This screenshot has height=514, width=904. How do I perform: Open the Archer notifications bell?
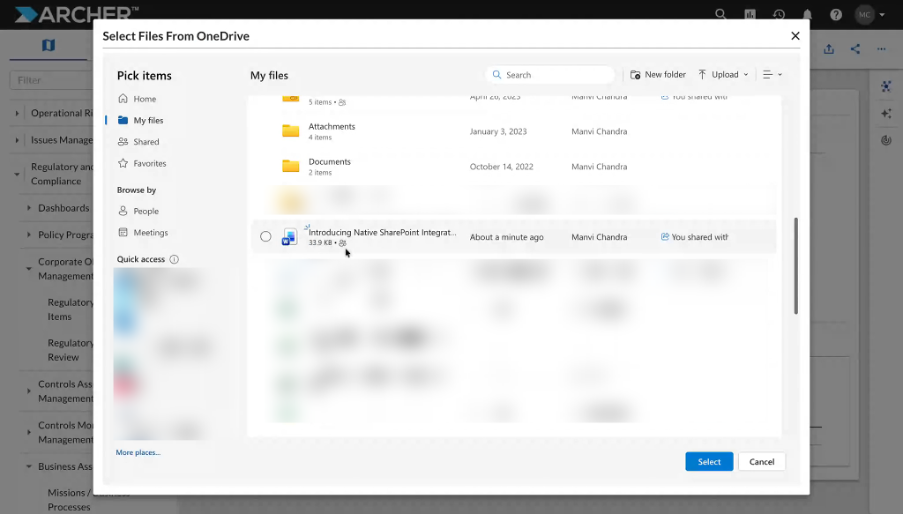807,14
